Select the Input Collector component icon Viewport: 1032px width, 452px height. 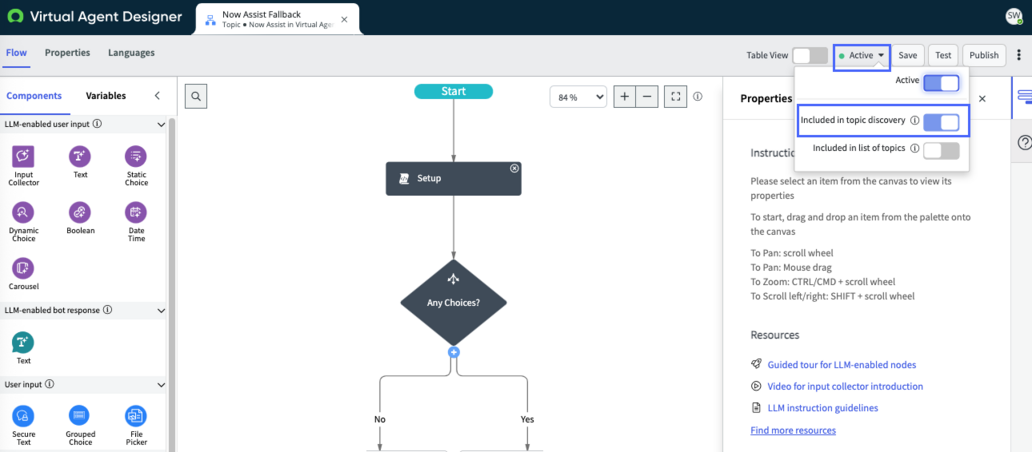[x=24, y=157]
